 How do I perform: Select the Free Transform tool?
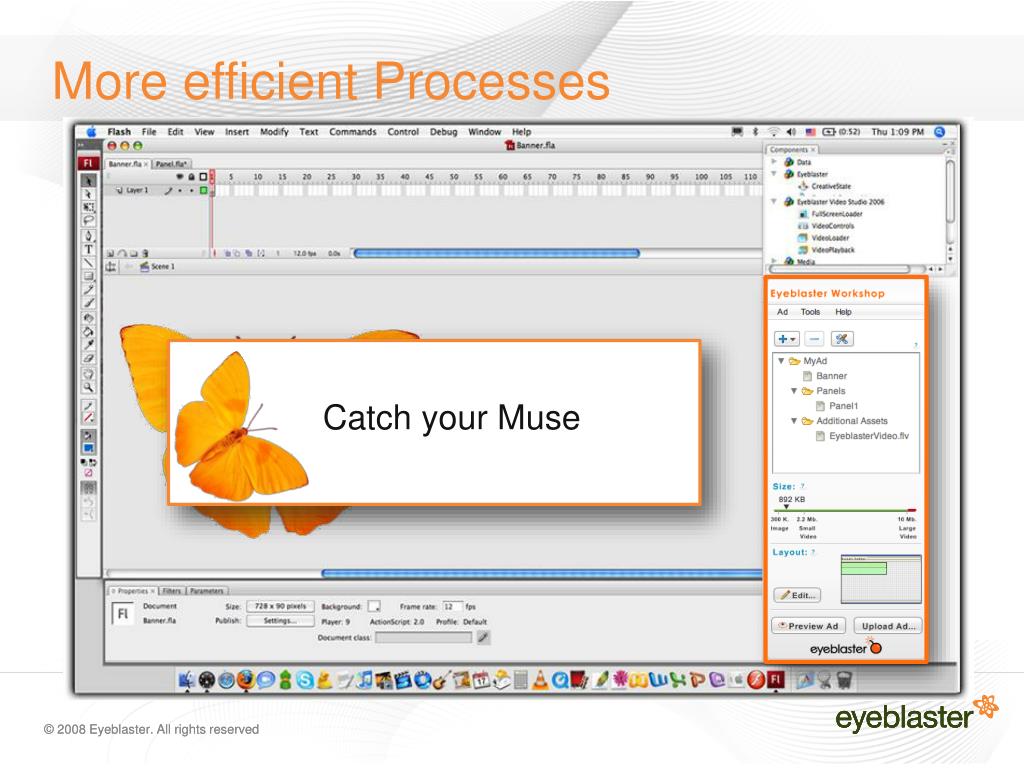click(88, 207)
